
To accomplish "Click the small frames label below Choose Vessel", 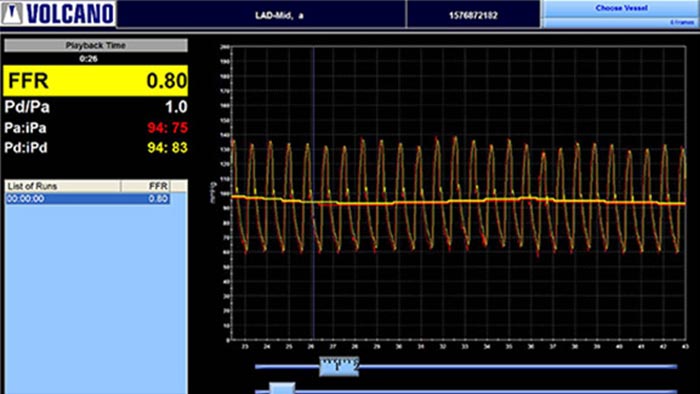I will coord(682,22).
